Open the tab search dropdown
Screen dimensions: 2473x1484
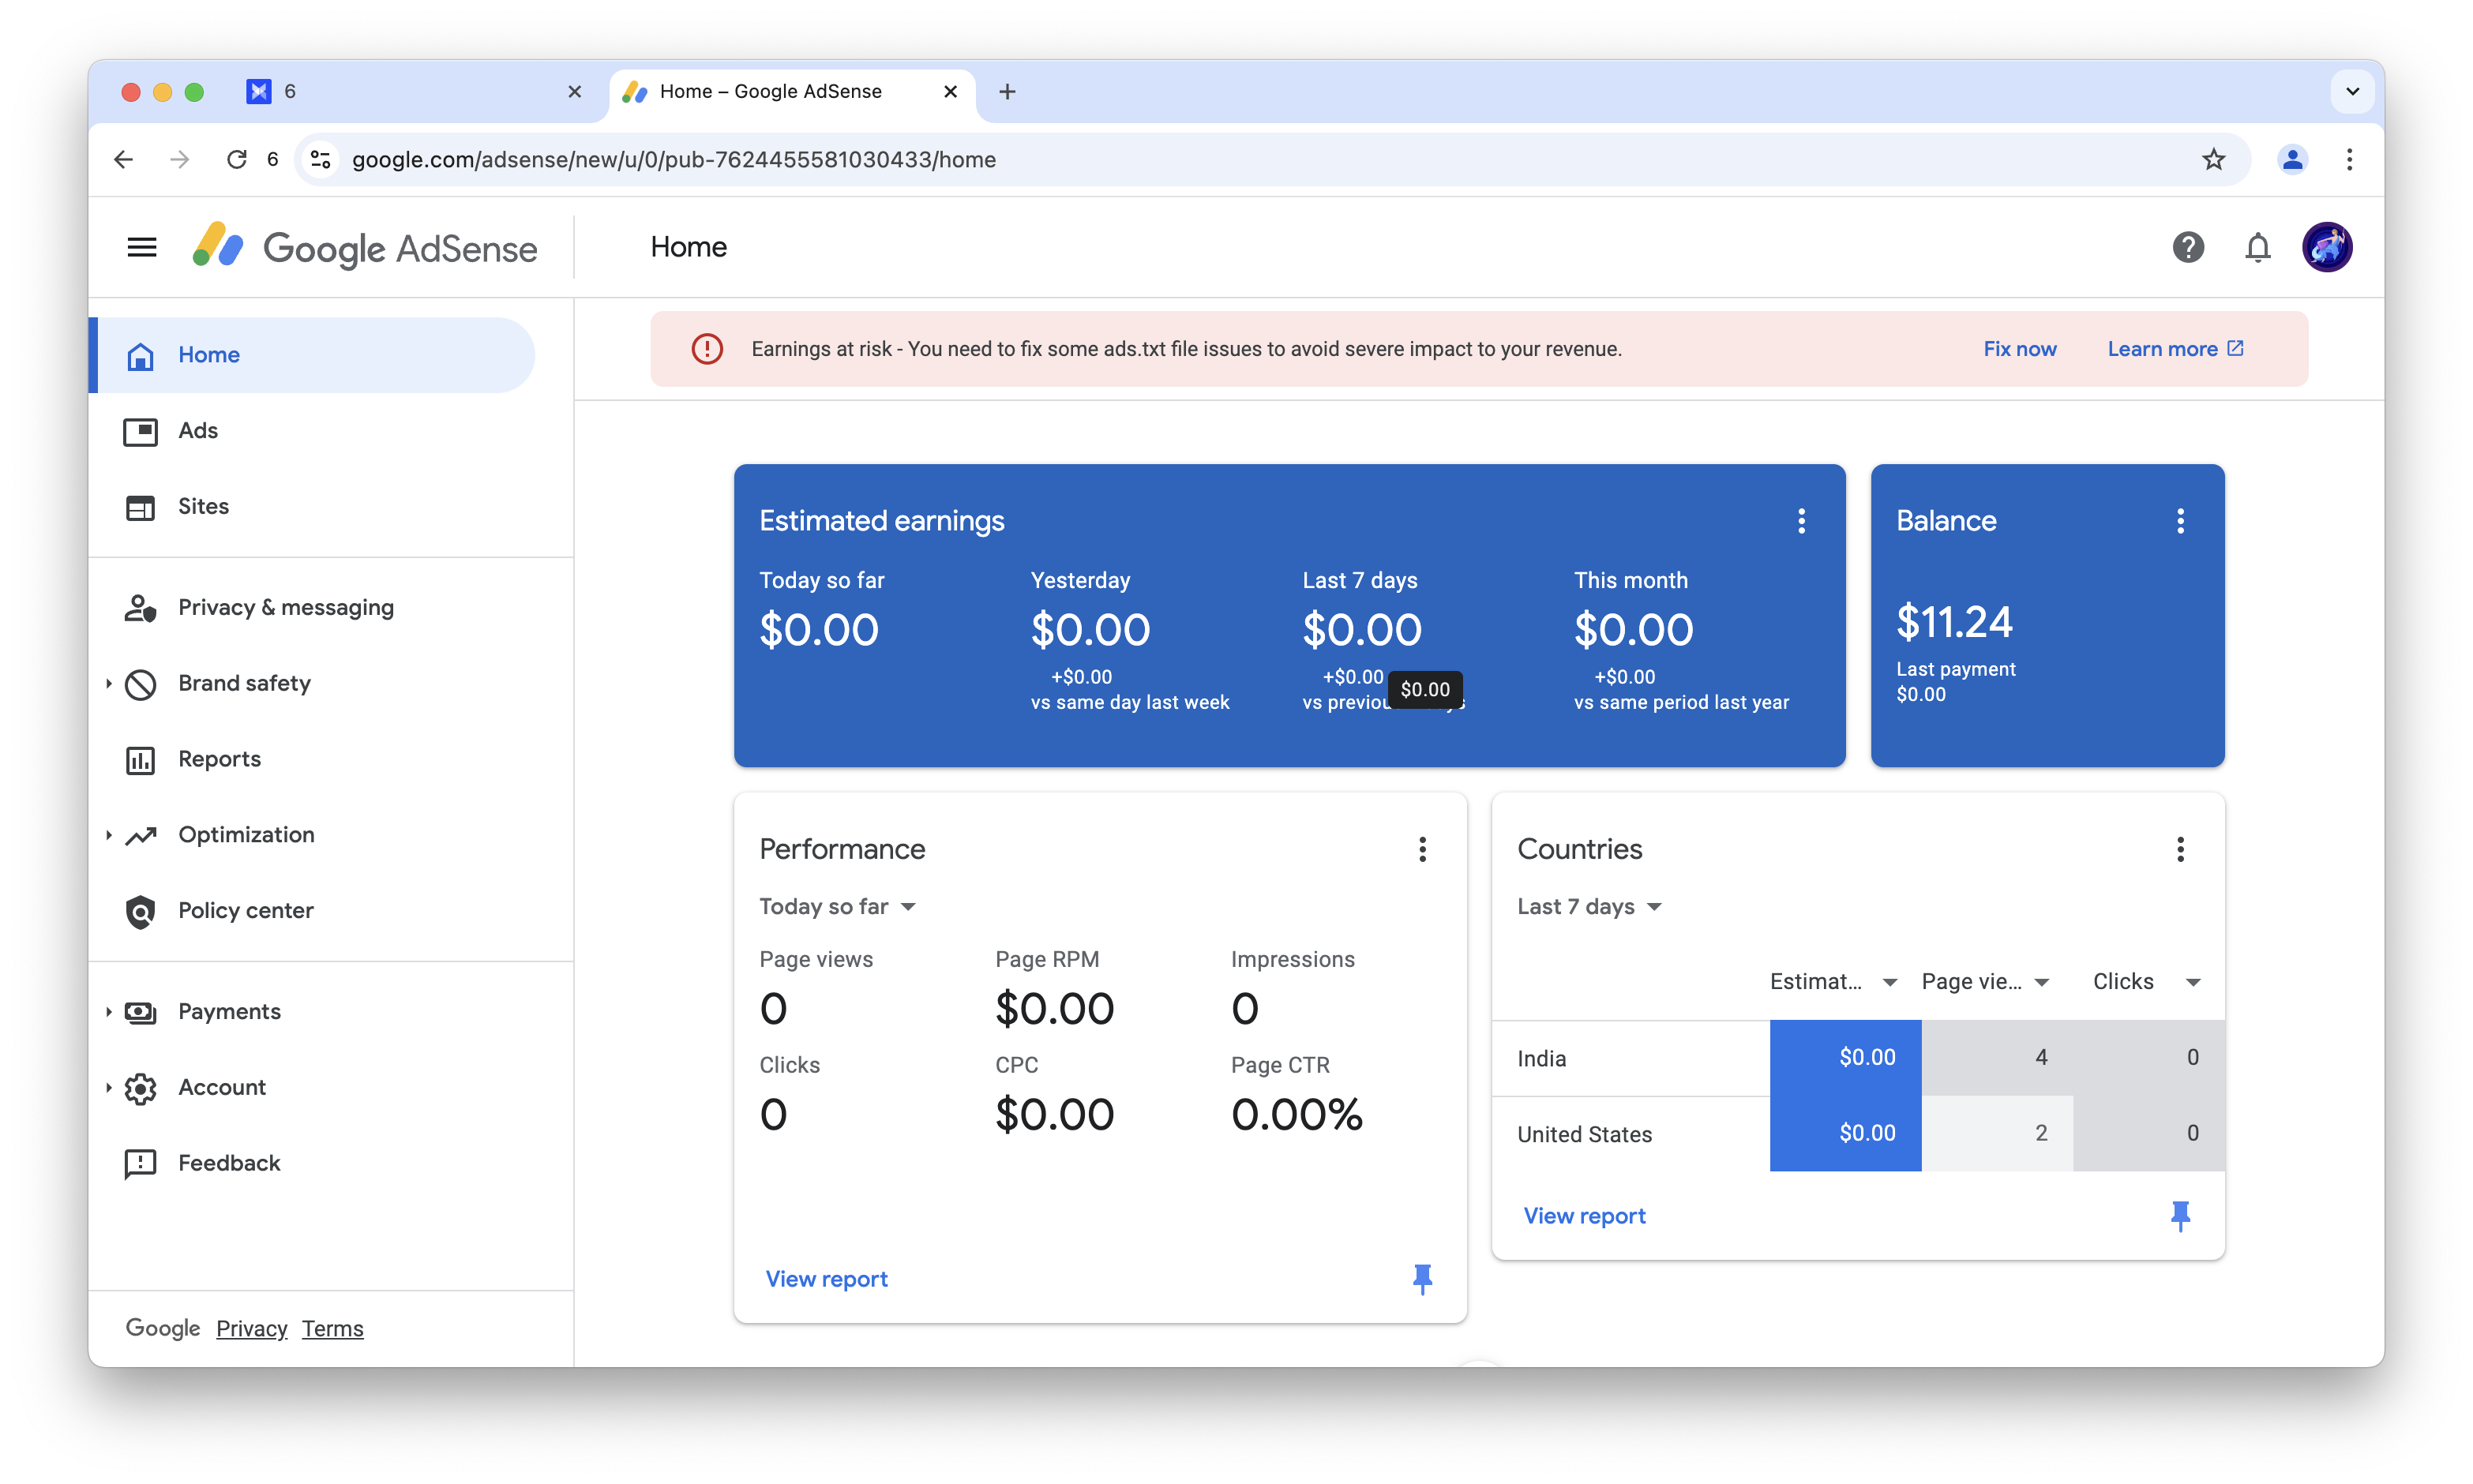click(2352, 92)
